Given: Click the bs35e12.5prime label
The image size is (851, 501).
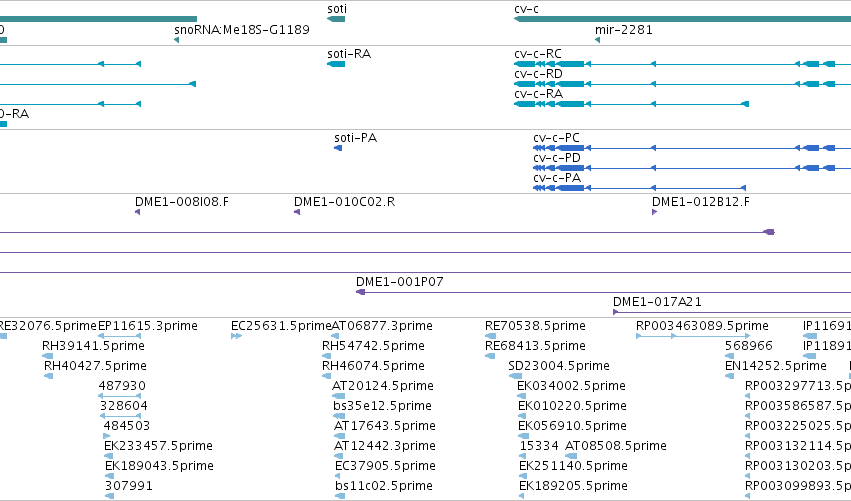Looking at the screenshot, I should click(383, 406).
